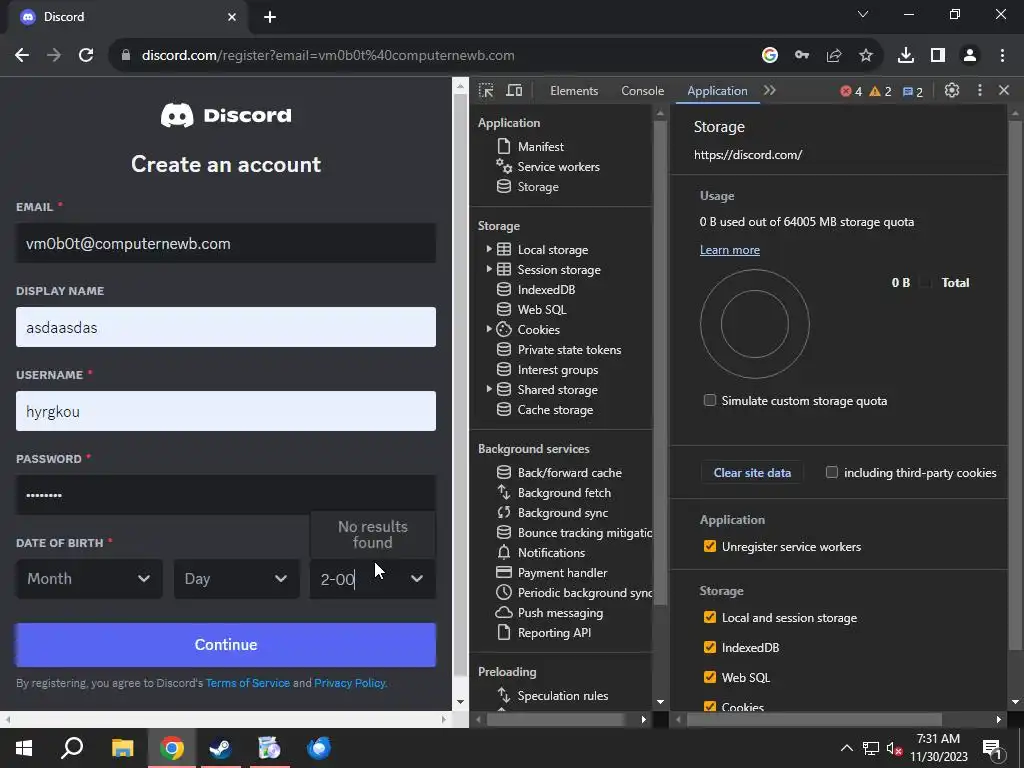The height and width of the screenshot is (768, 1024).
Task: Click the Clear site data button
Action: click(x=752, y=473)
